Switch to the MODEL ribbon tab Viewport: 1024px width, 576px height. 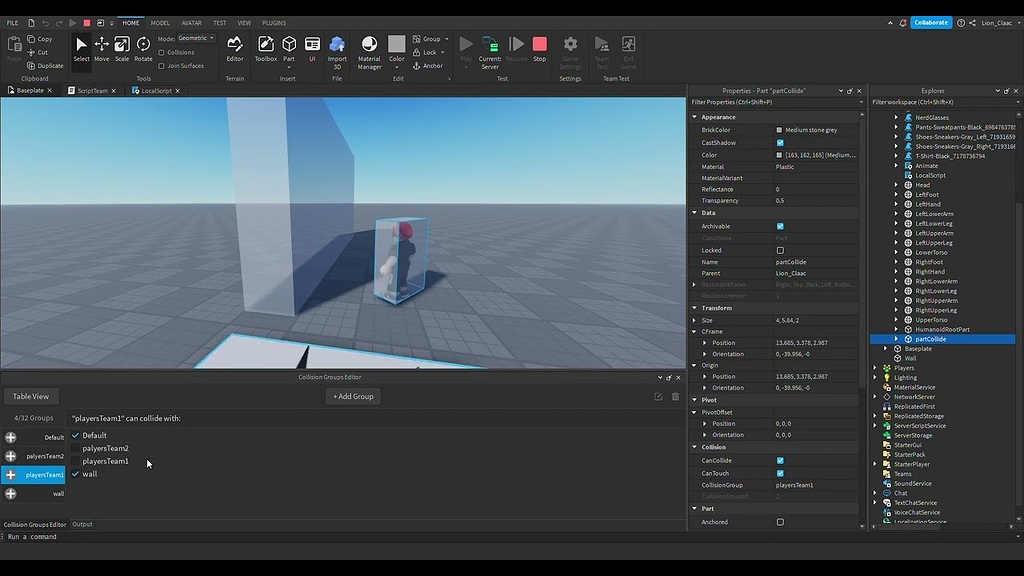click(160, 22)
